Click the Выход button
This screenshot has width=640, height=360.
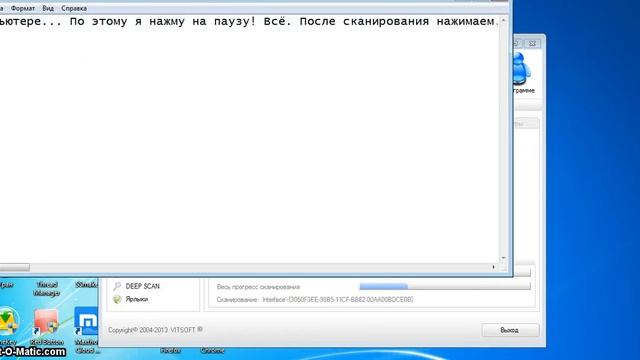pyautogui.click(x=510, y=330)
